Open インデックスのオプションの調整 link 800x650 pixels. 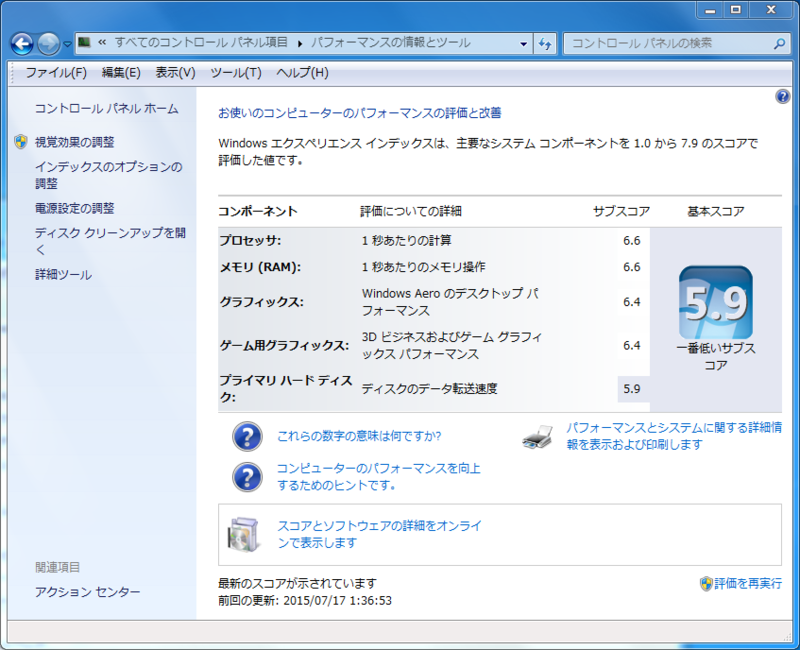(108, 175)
